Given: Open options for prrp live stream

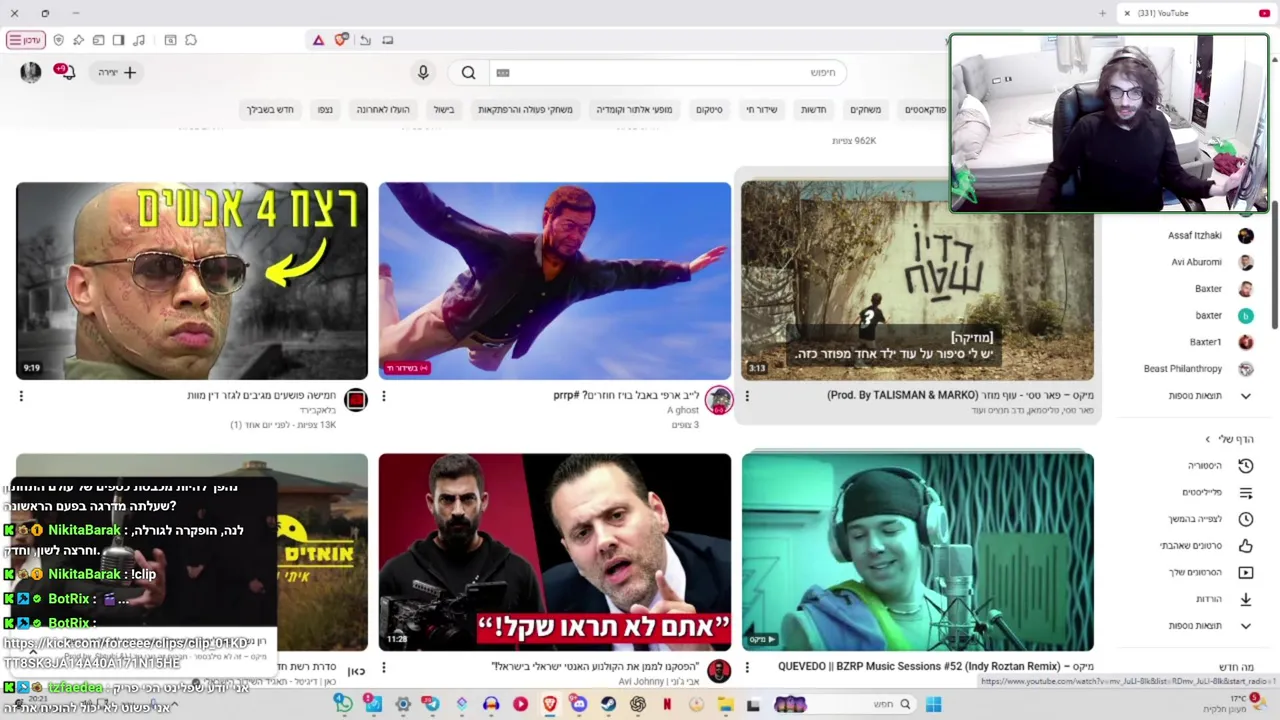Looking at the screenshot, I should pos(384,396).
